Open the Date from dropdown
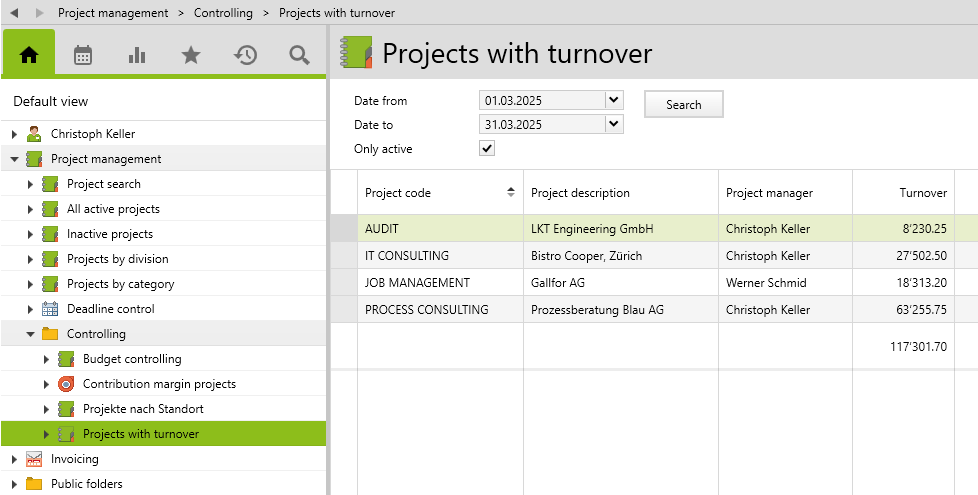 point(614,100)
